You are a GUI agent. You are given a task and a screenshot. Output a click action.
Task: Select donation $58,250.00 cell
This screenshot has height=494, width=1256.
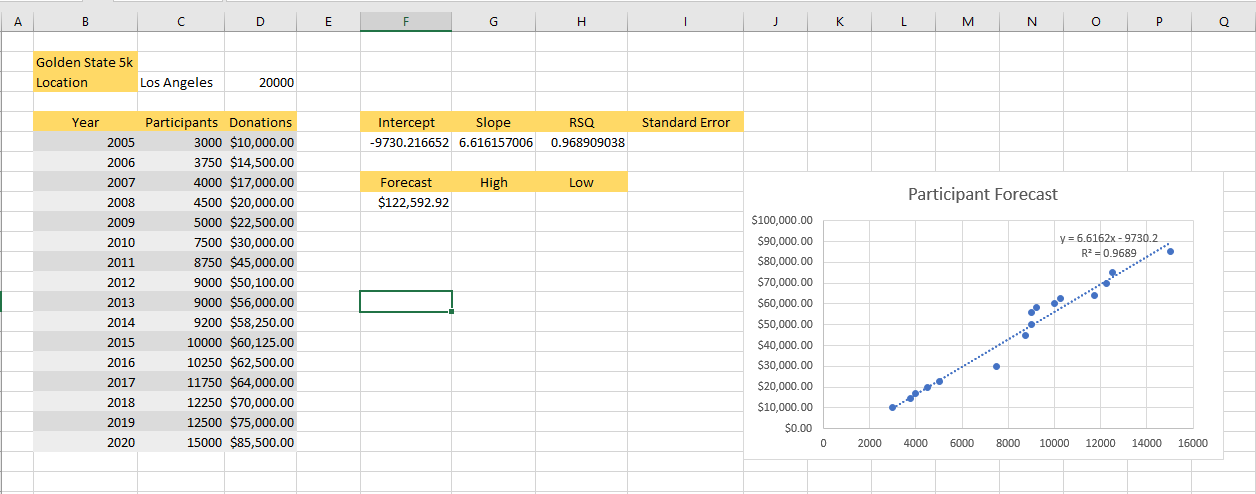pyautogui.click(x=260, y=322)
